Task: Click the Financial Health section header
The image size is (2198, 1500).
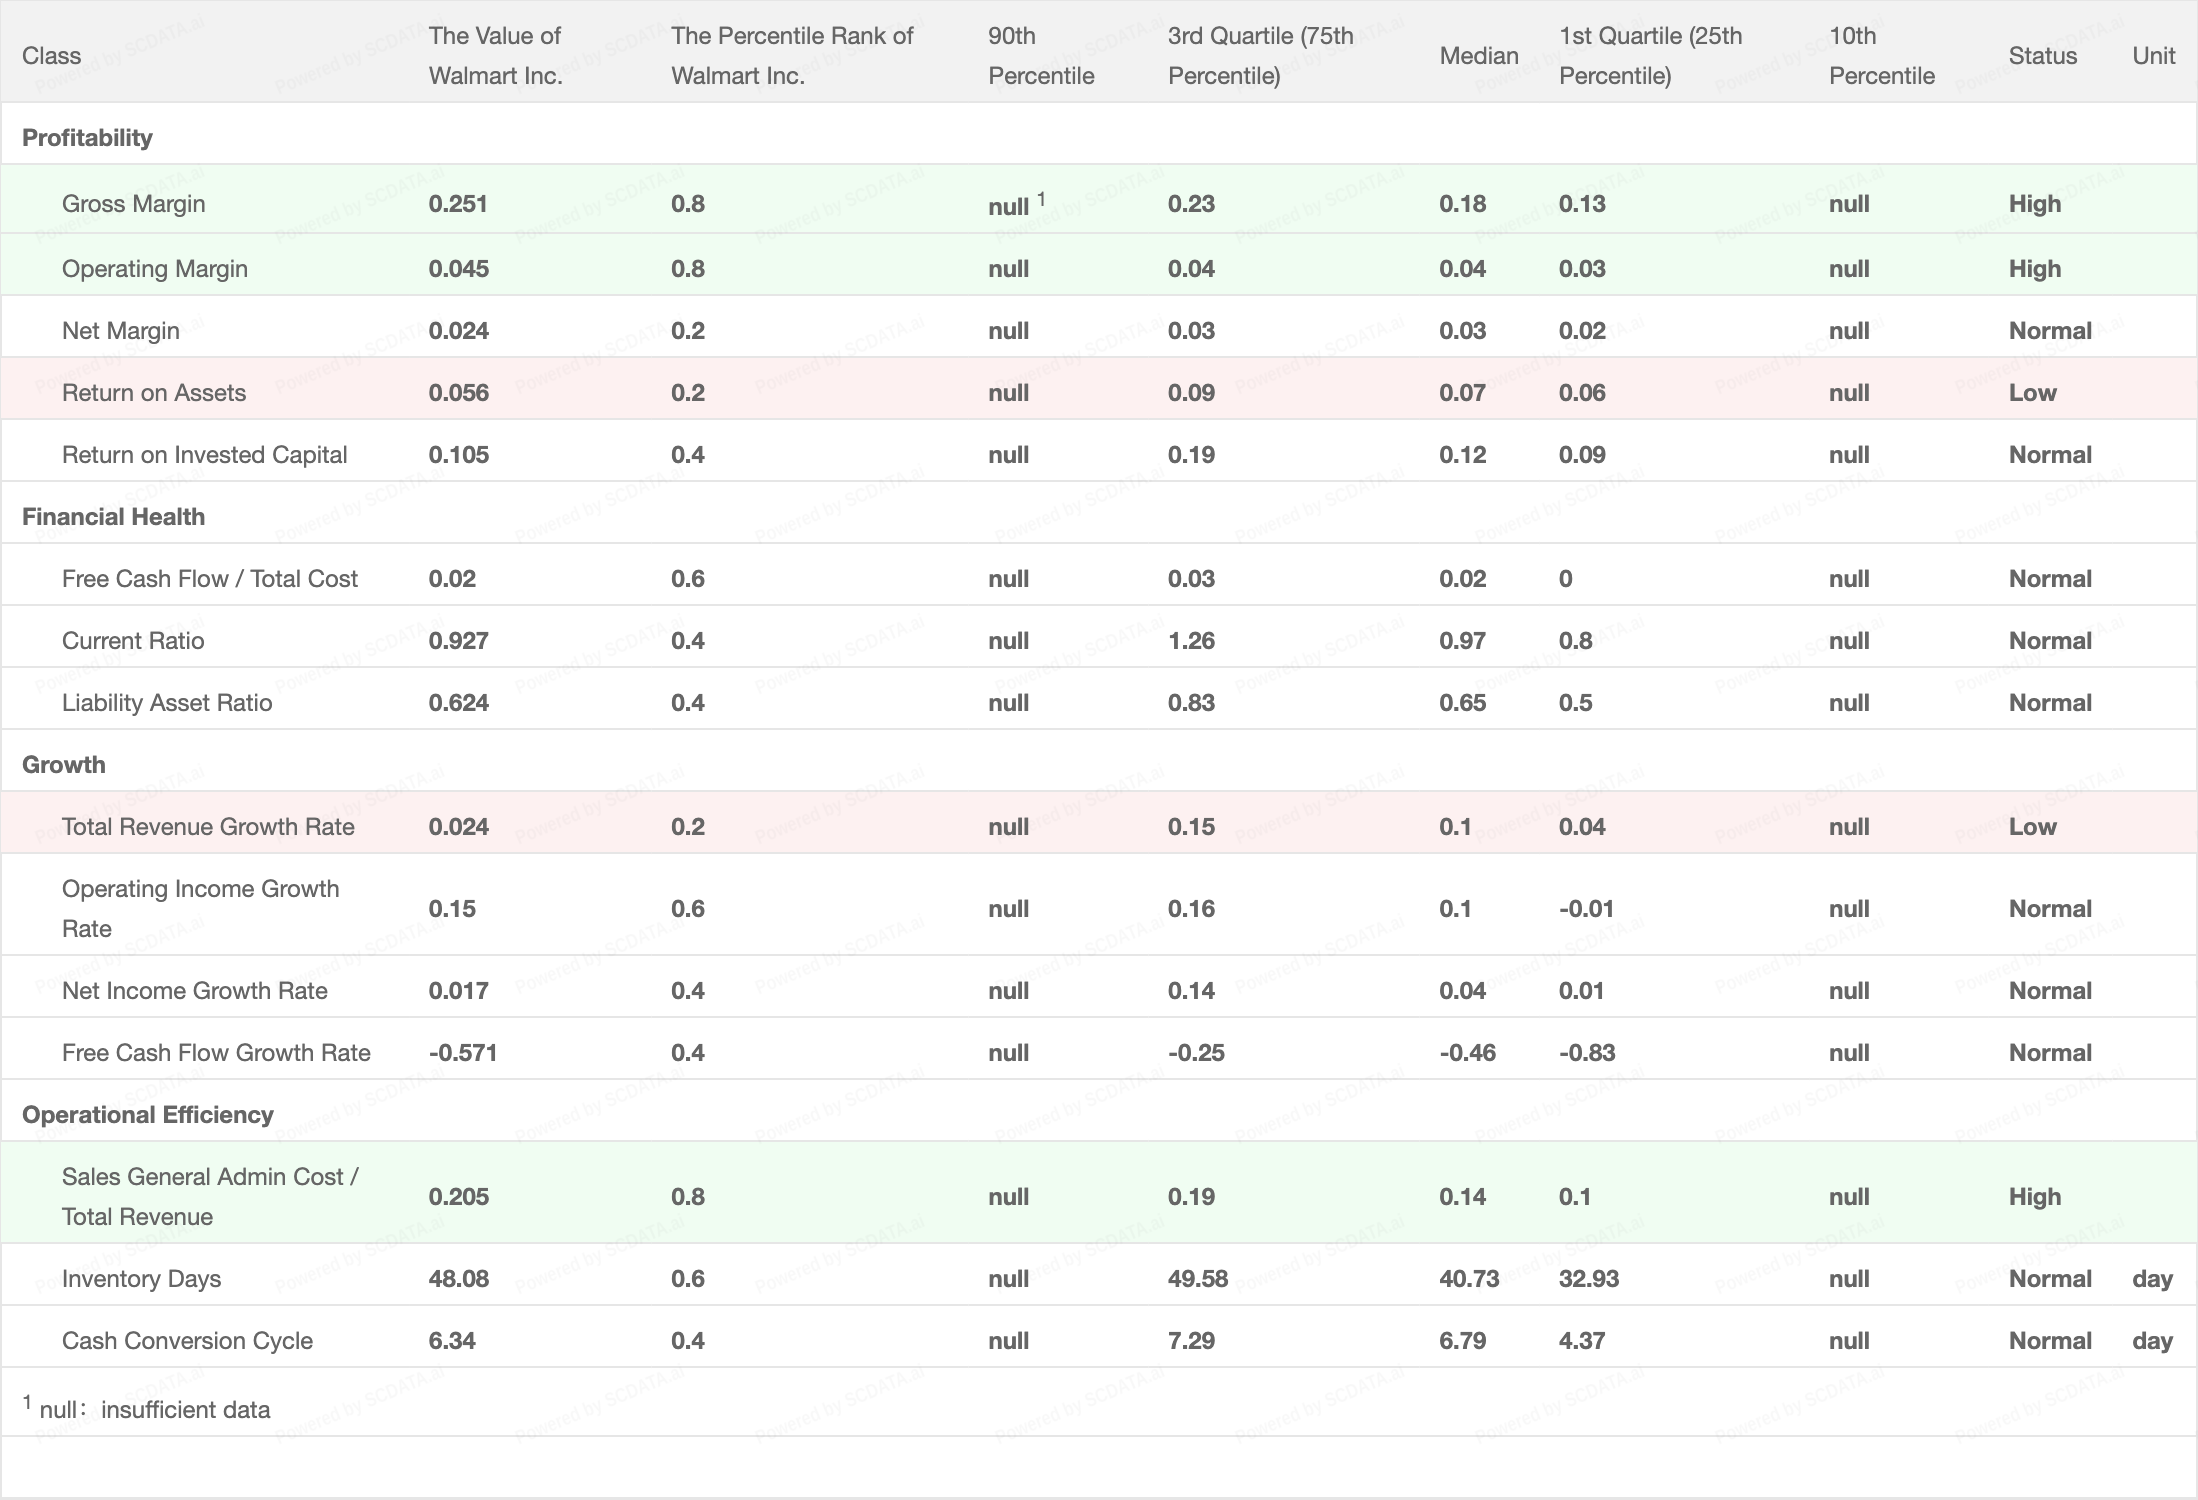Action: [x=113, y=517]
